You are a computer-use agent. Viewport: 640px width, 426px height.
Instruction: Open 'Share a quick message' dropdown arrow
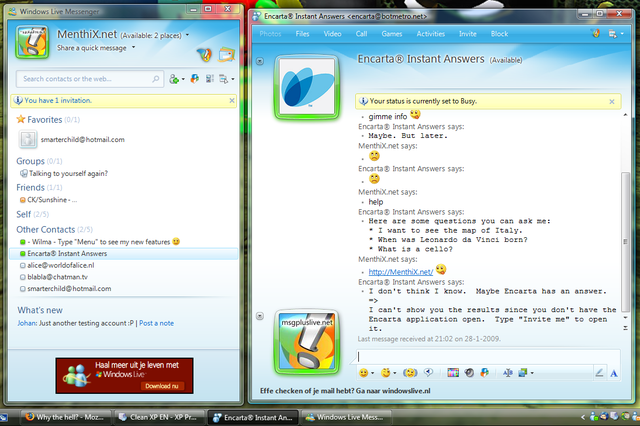pos(133,48)
